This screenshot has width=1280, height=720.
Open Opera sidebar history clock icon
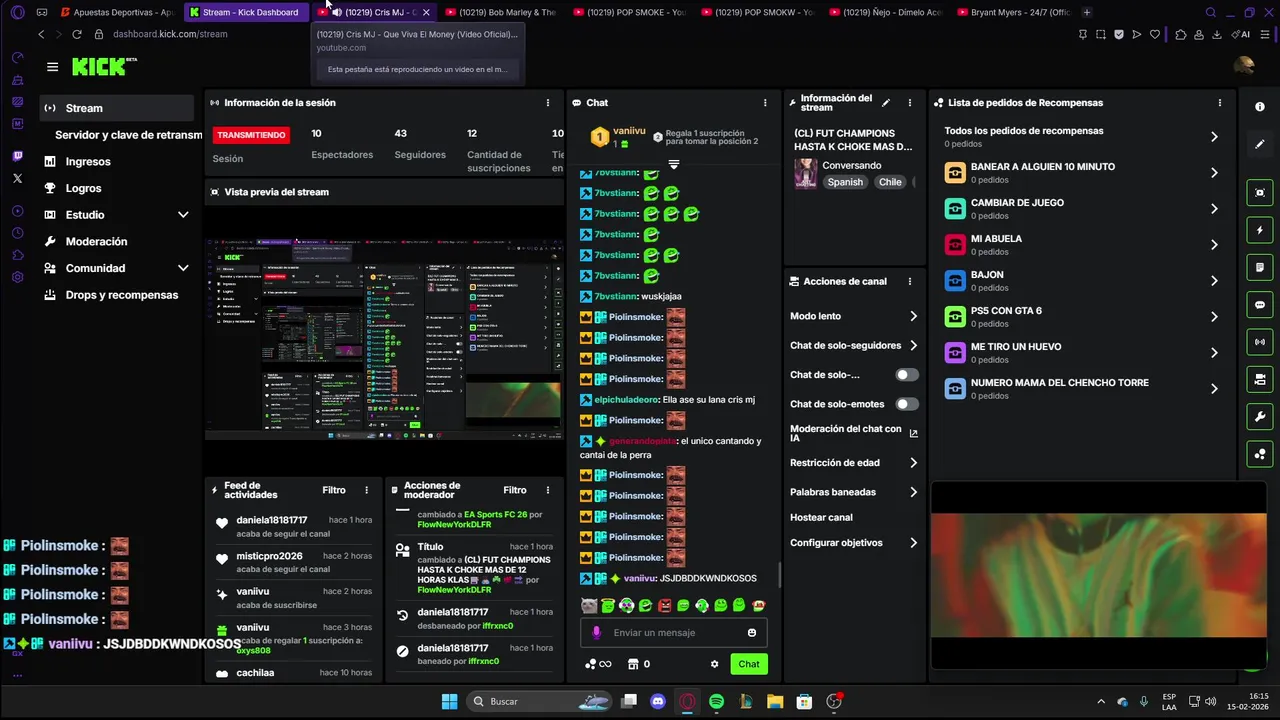17,233
